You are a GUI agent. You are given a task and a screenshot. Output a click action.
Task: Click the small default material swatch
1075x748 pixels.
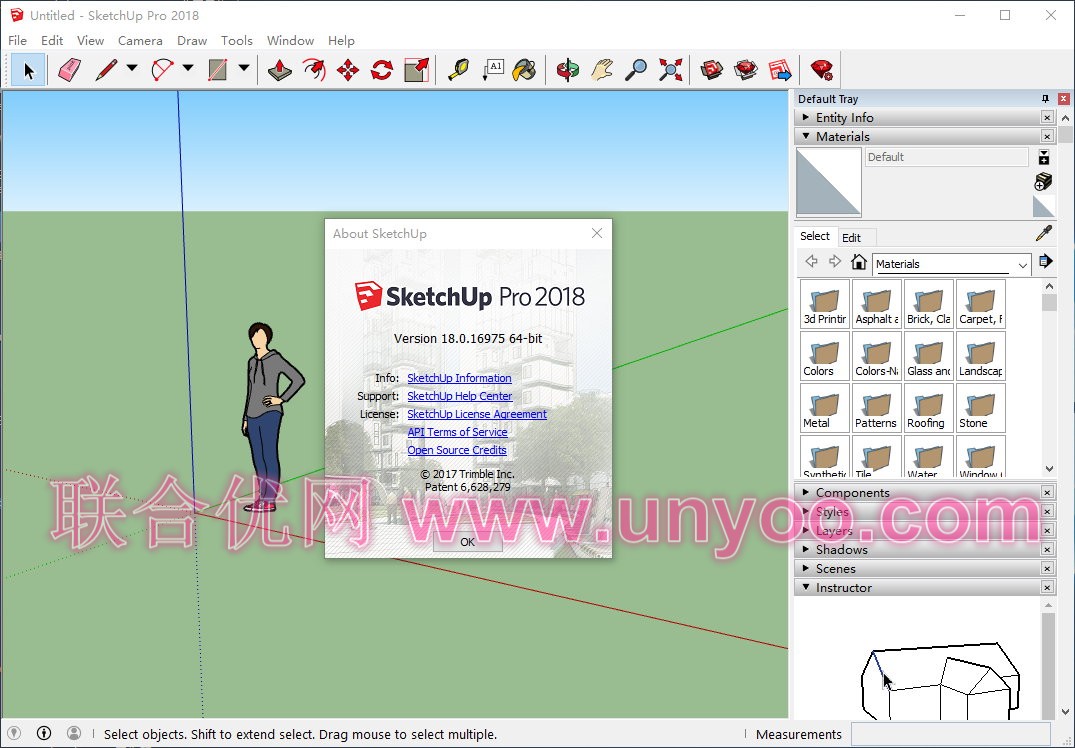pyautogui.click(x=1043, y=206)
